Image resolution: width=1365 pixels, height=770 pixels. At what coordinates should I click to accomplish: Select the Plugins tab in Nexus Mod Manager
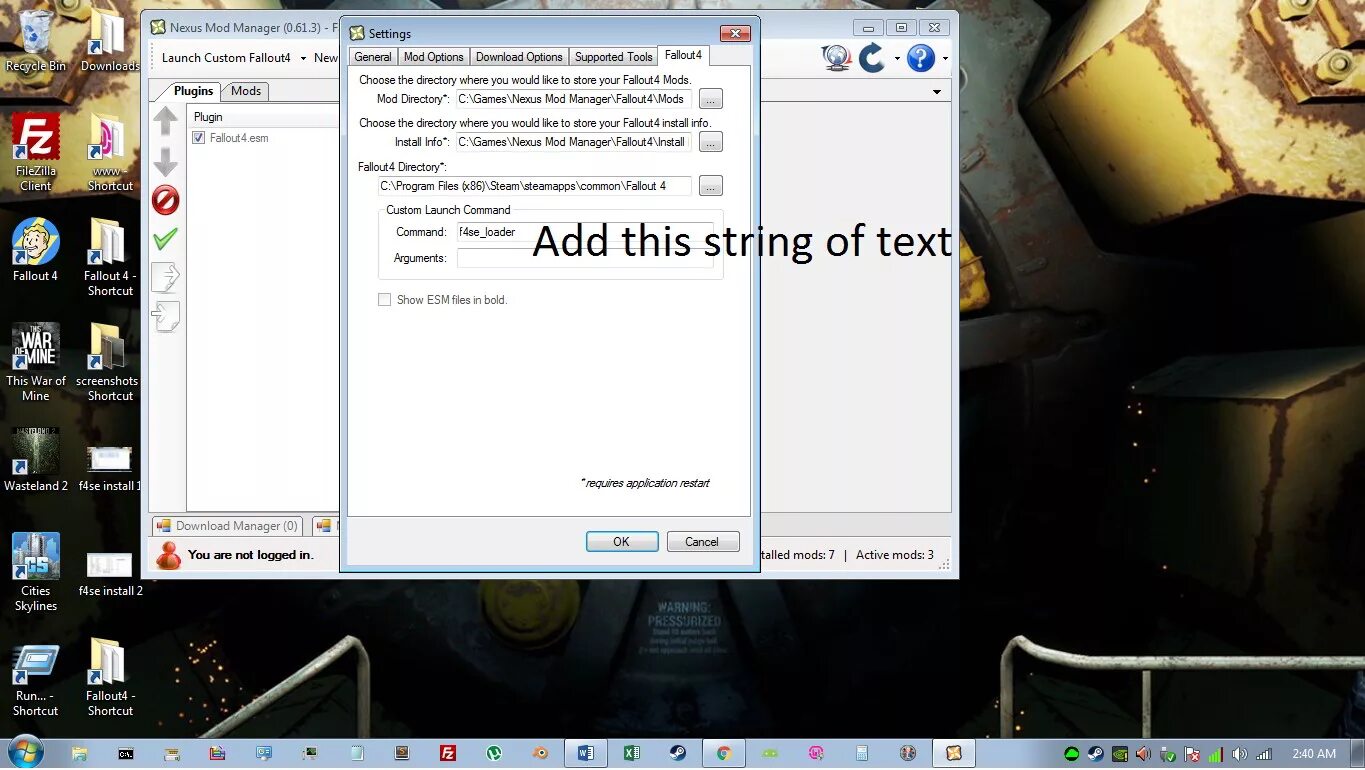coord(193,91)
